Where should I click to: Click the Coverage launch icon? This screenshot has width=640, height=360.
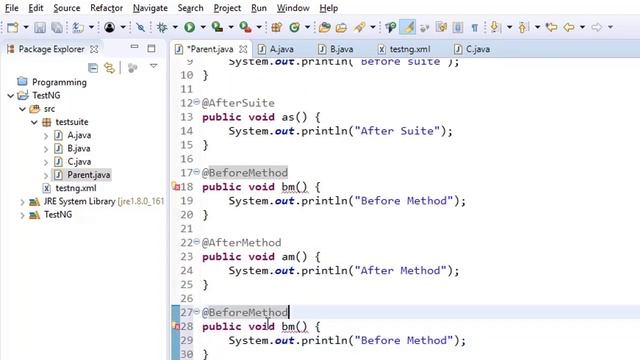pos(217,27)
